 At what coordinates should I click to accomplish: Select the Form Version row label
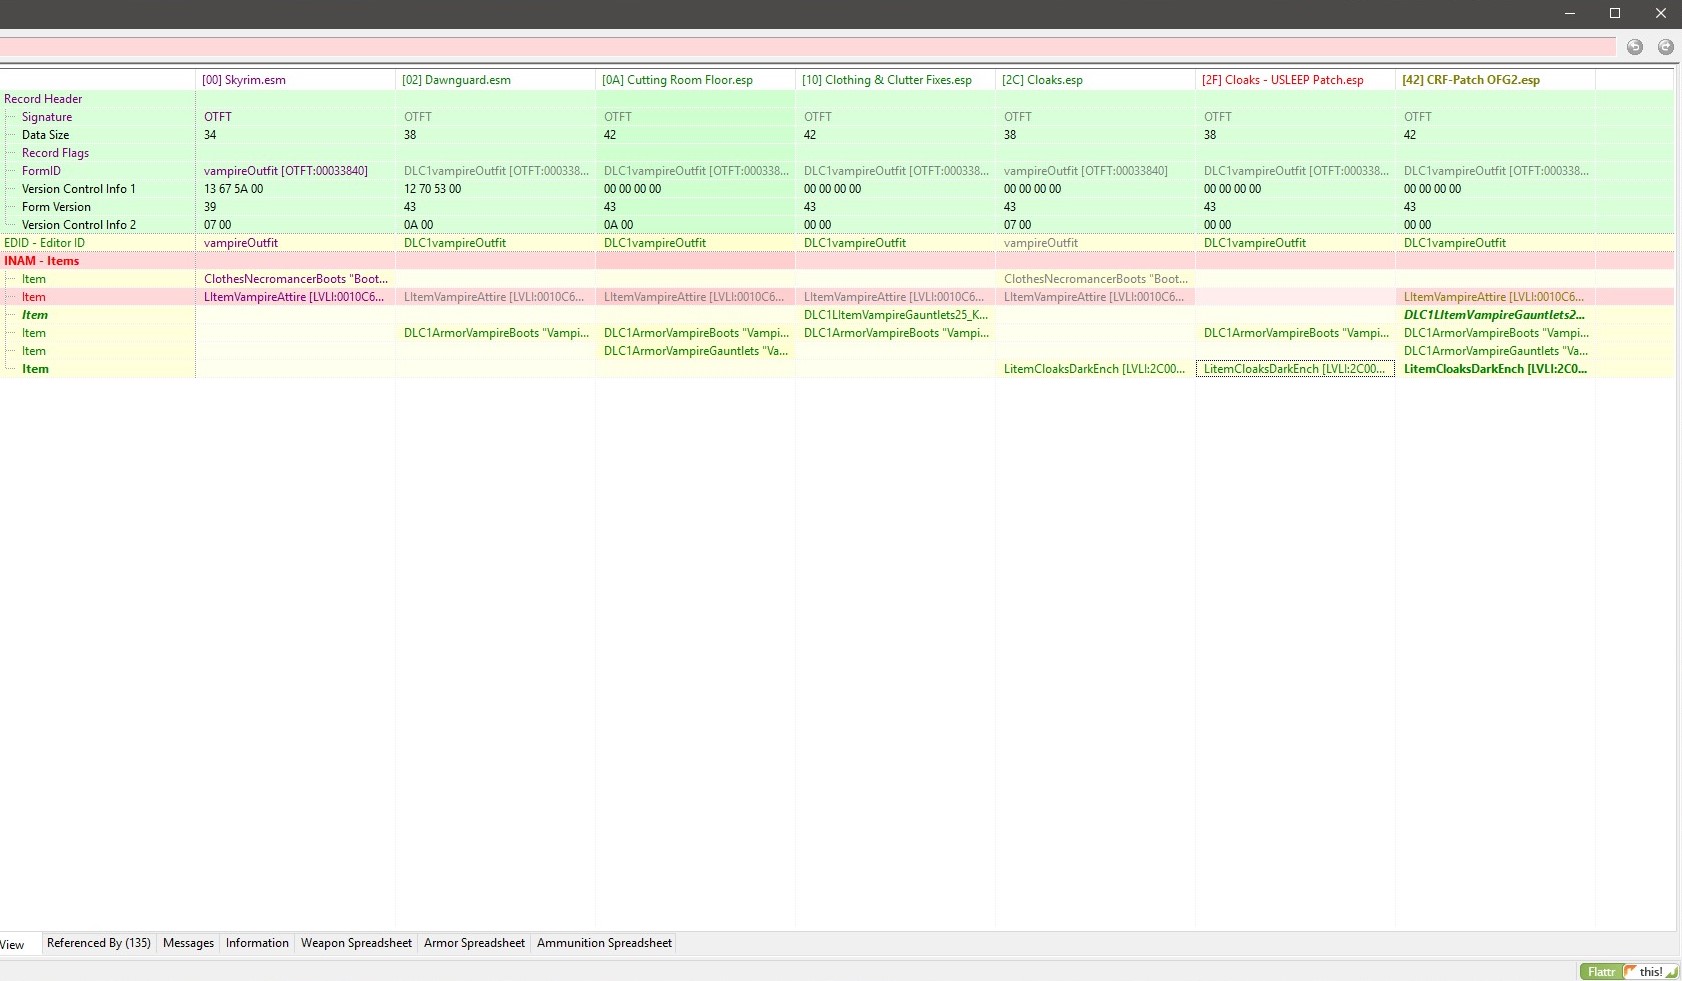56,207
